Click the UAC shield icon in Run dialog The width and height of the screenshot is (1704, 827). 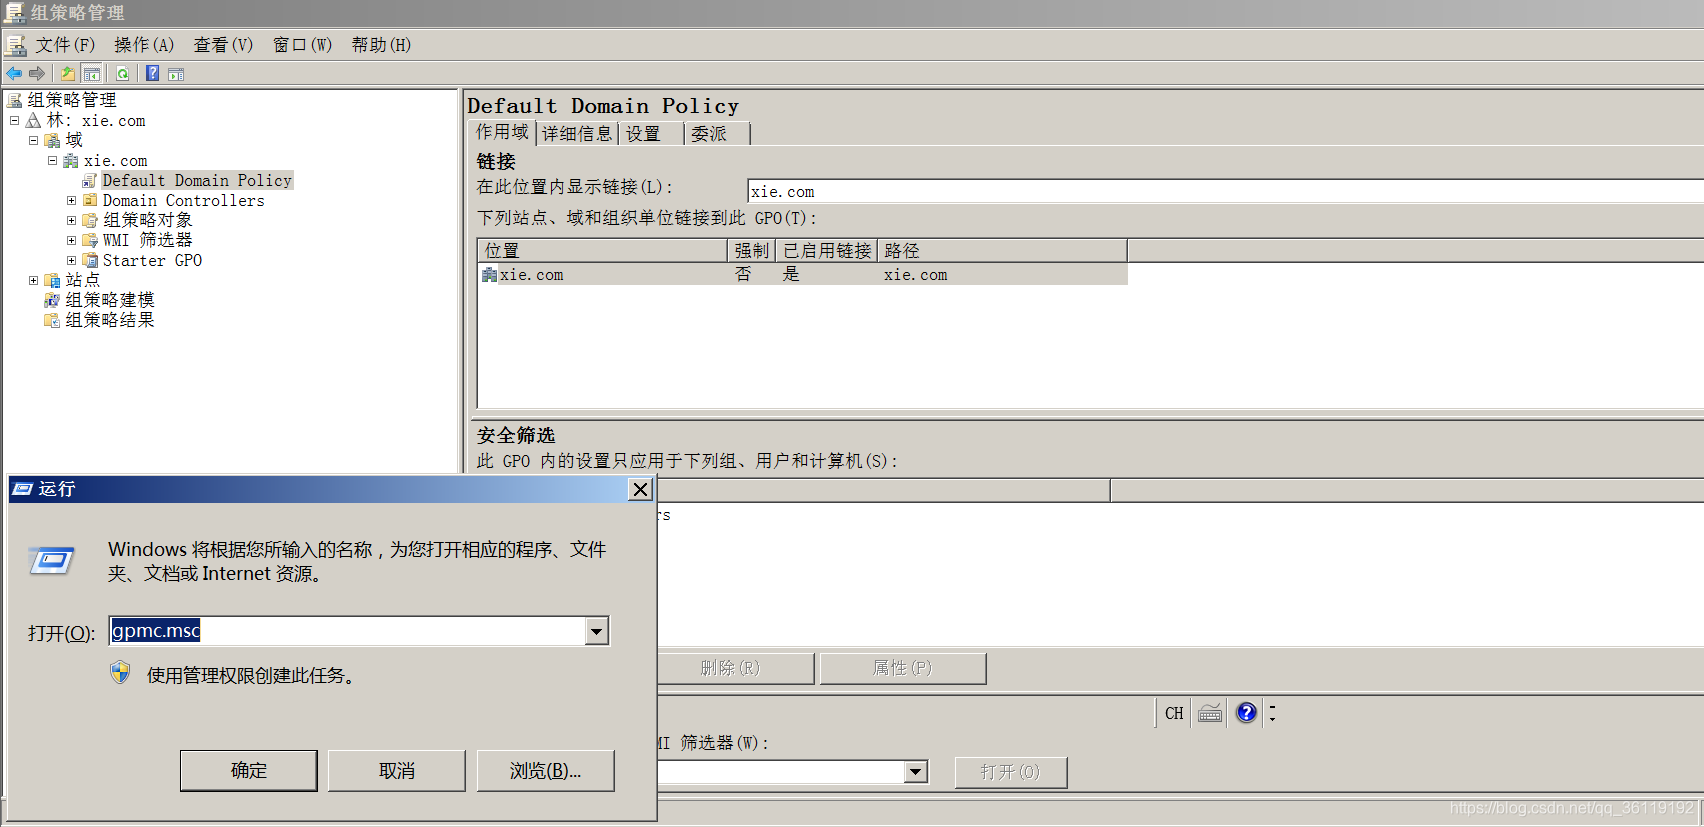pos(120,673)
